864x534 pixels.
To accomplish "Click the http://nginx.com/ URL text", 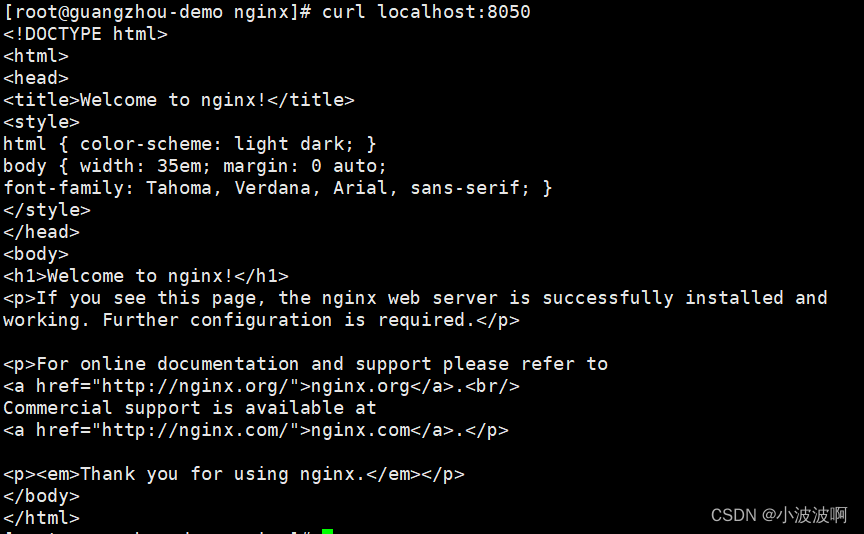I will click(195, 430).
